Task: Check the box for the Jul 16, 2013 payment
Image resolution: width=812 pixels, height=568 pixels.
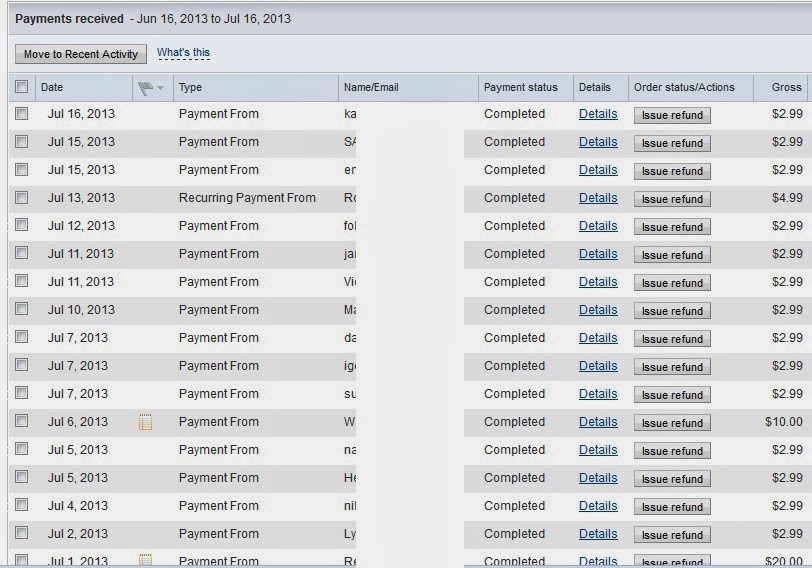Action: click(x=22, y=114)
